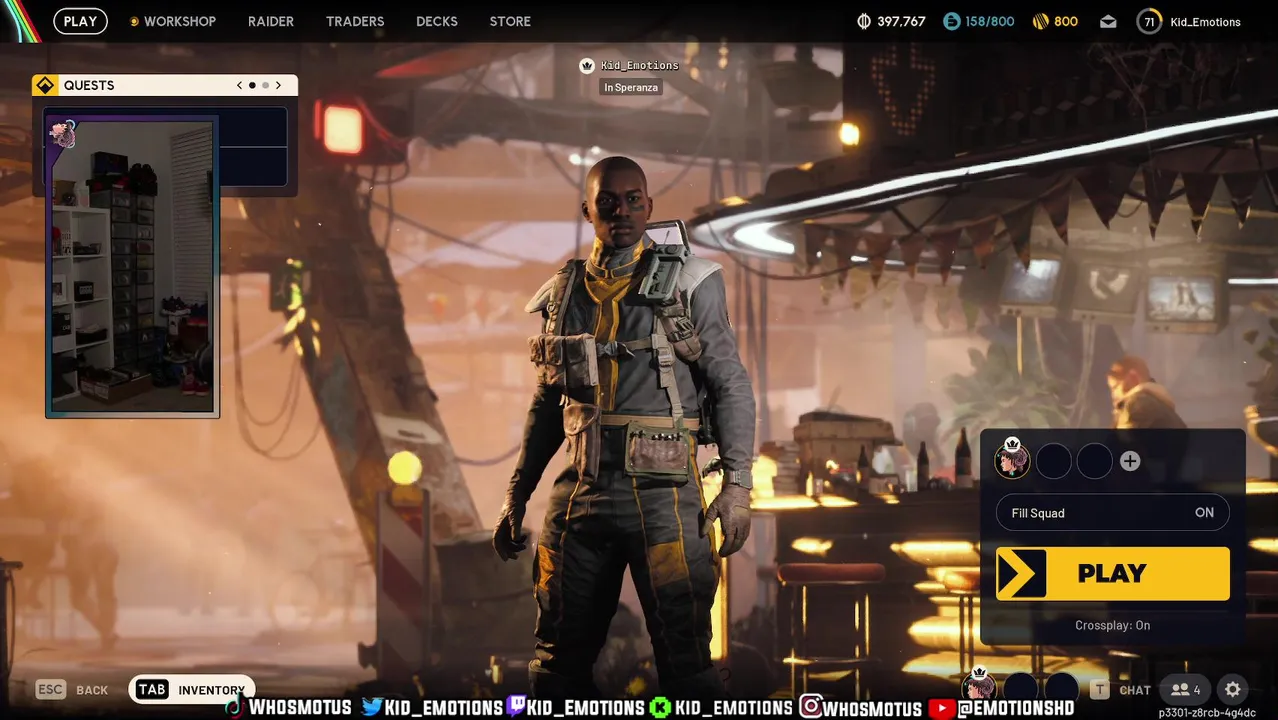
Task: Go to previous quest page arrow
Action: pos(239,85)
